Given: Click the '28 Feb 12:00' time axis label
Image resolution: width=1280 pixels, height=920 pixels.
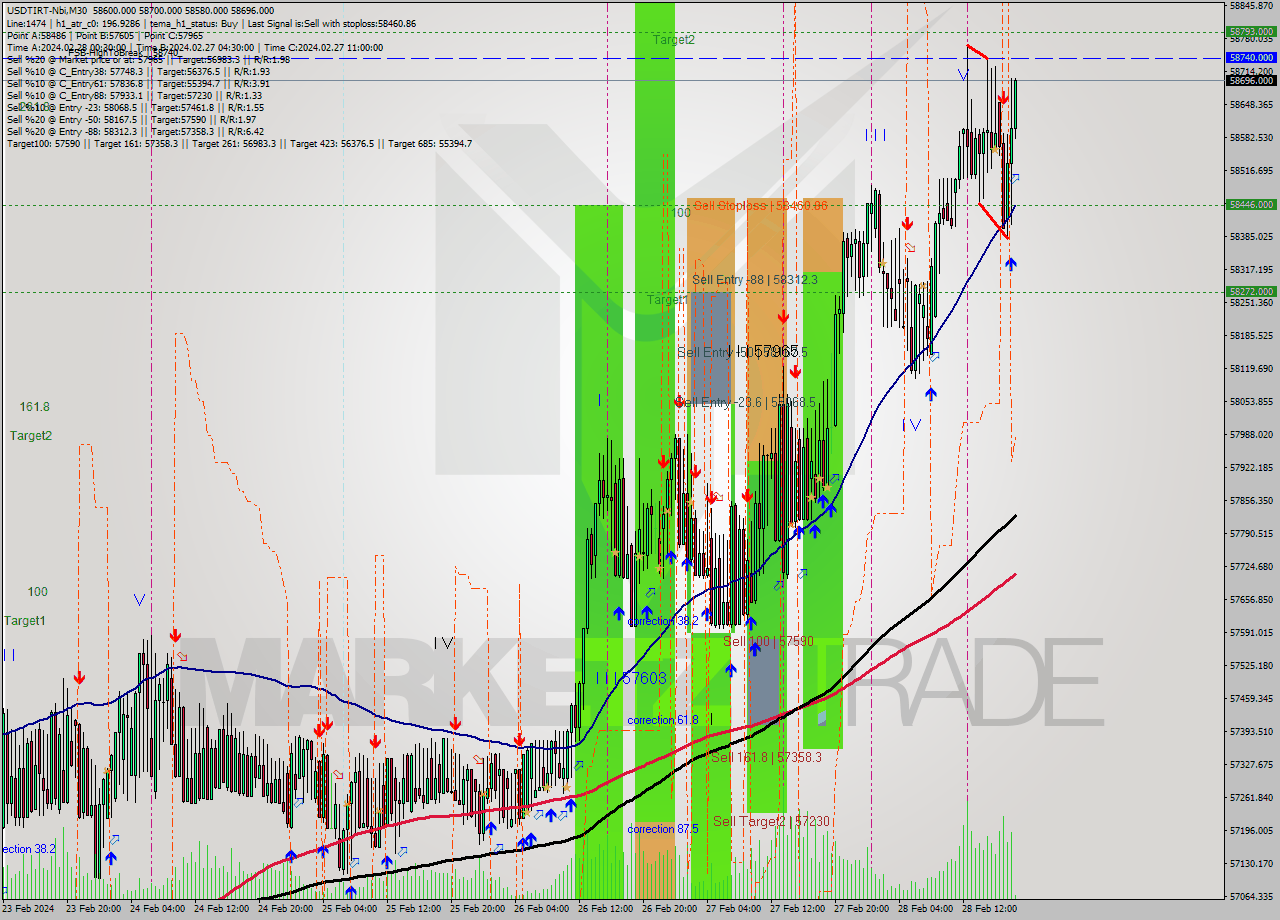Looking at the screenshot, I should point(989,909).
